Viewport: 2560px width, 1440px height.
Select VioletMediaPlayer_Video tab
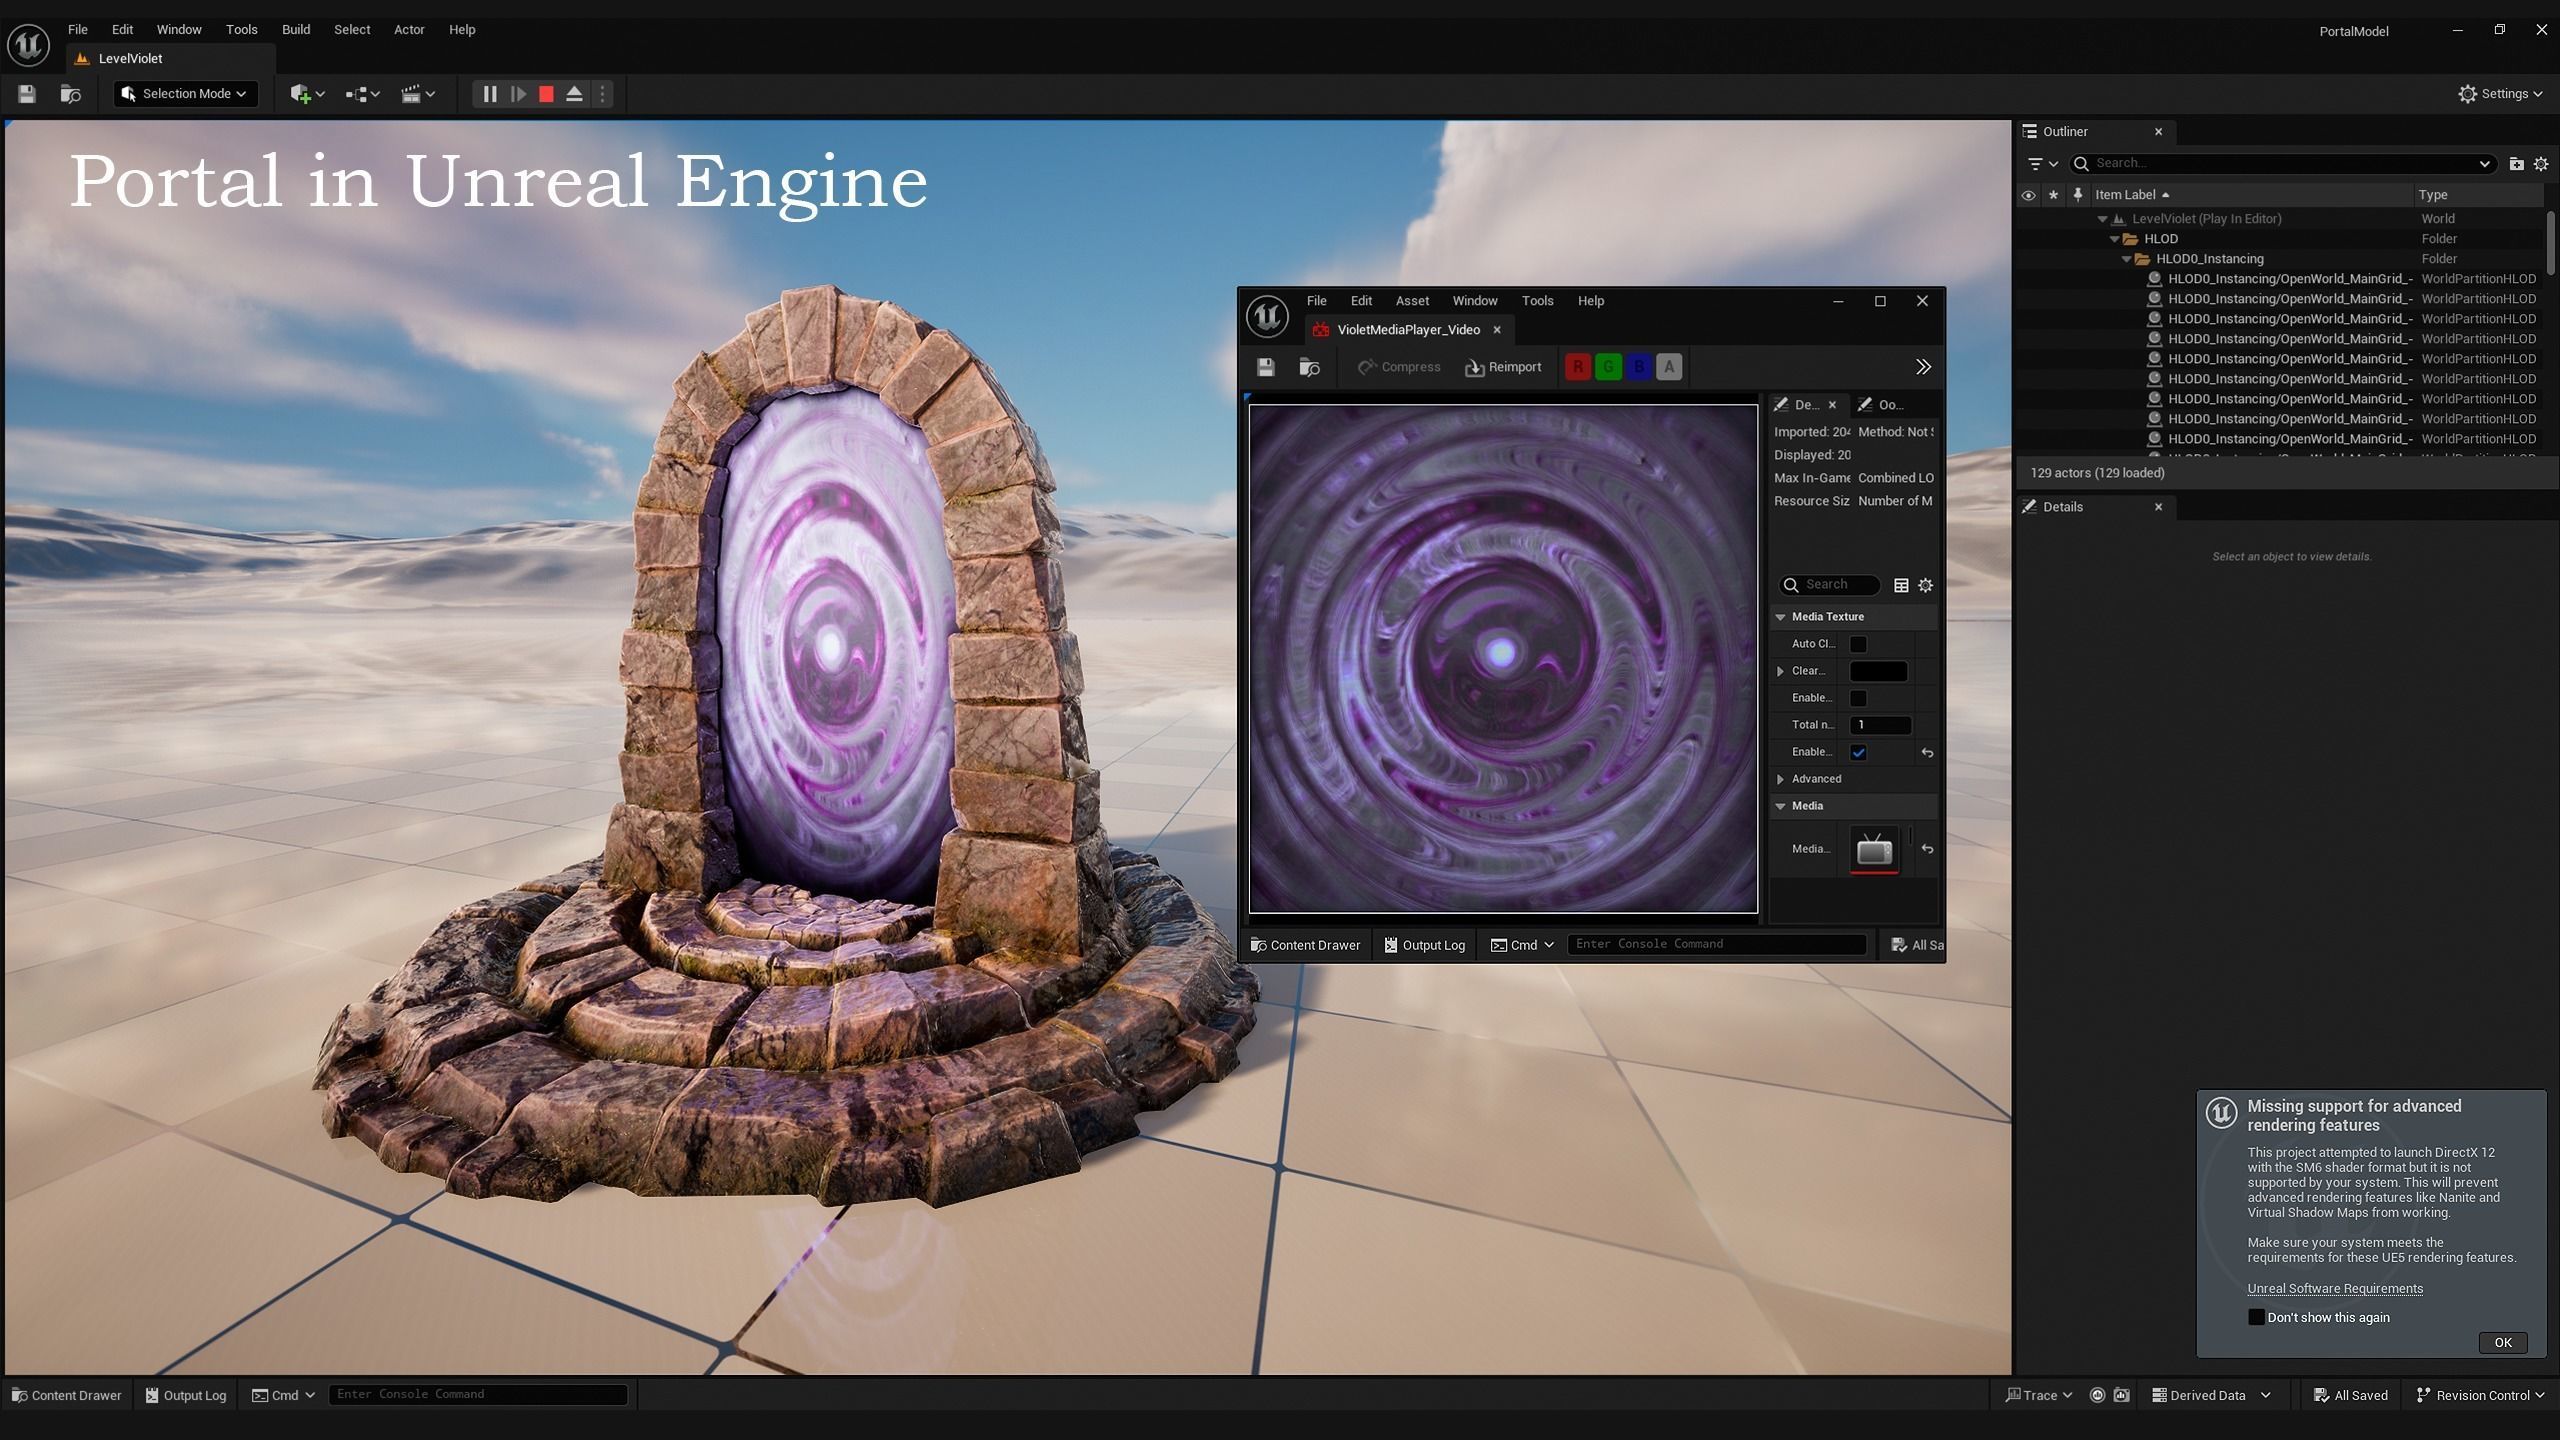1408,330
